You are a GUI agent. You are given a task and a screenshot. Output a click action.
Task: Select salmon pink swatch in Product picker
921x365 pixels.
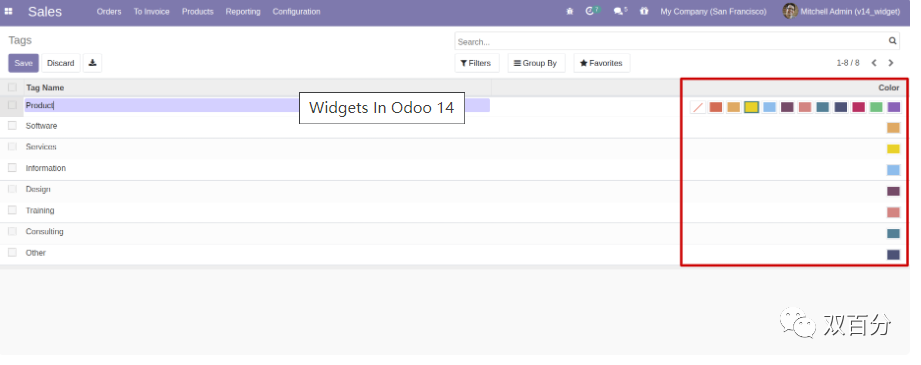(x=805, y=107)
